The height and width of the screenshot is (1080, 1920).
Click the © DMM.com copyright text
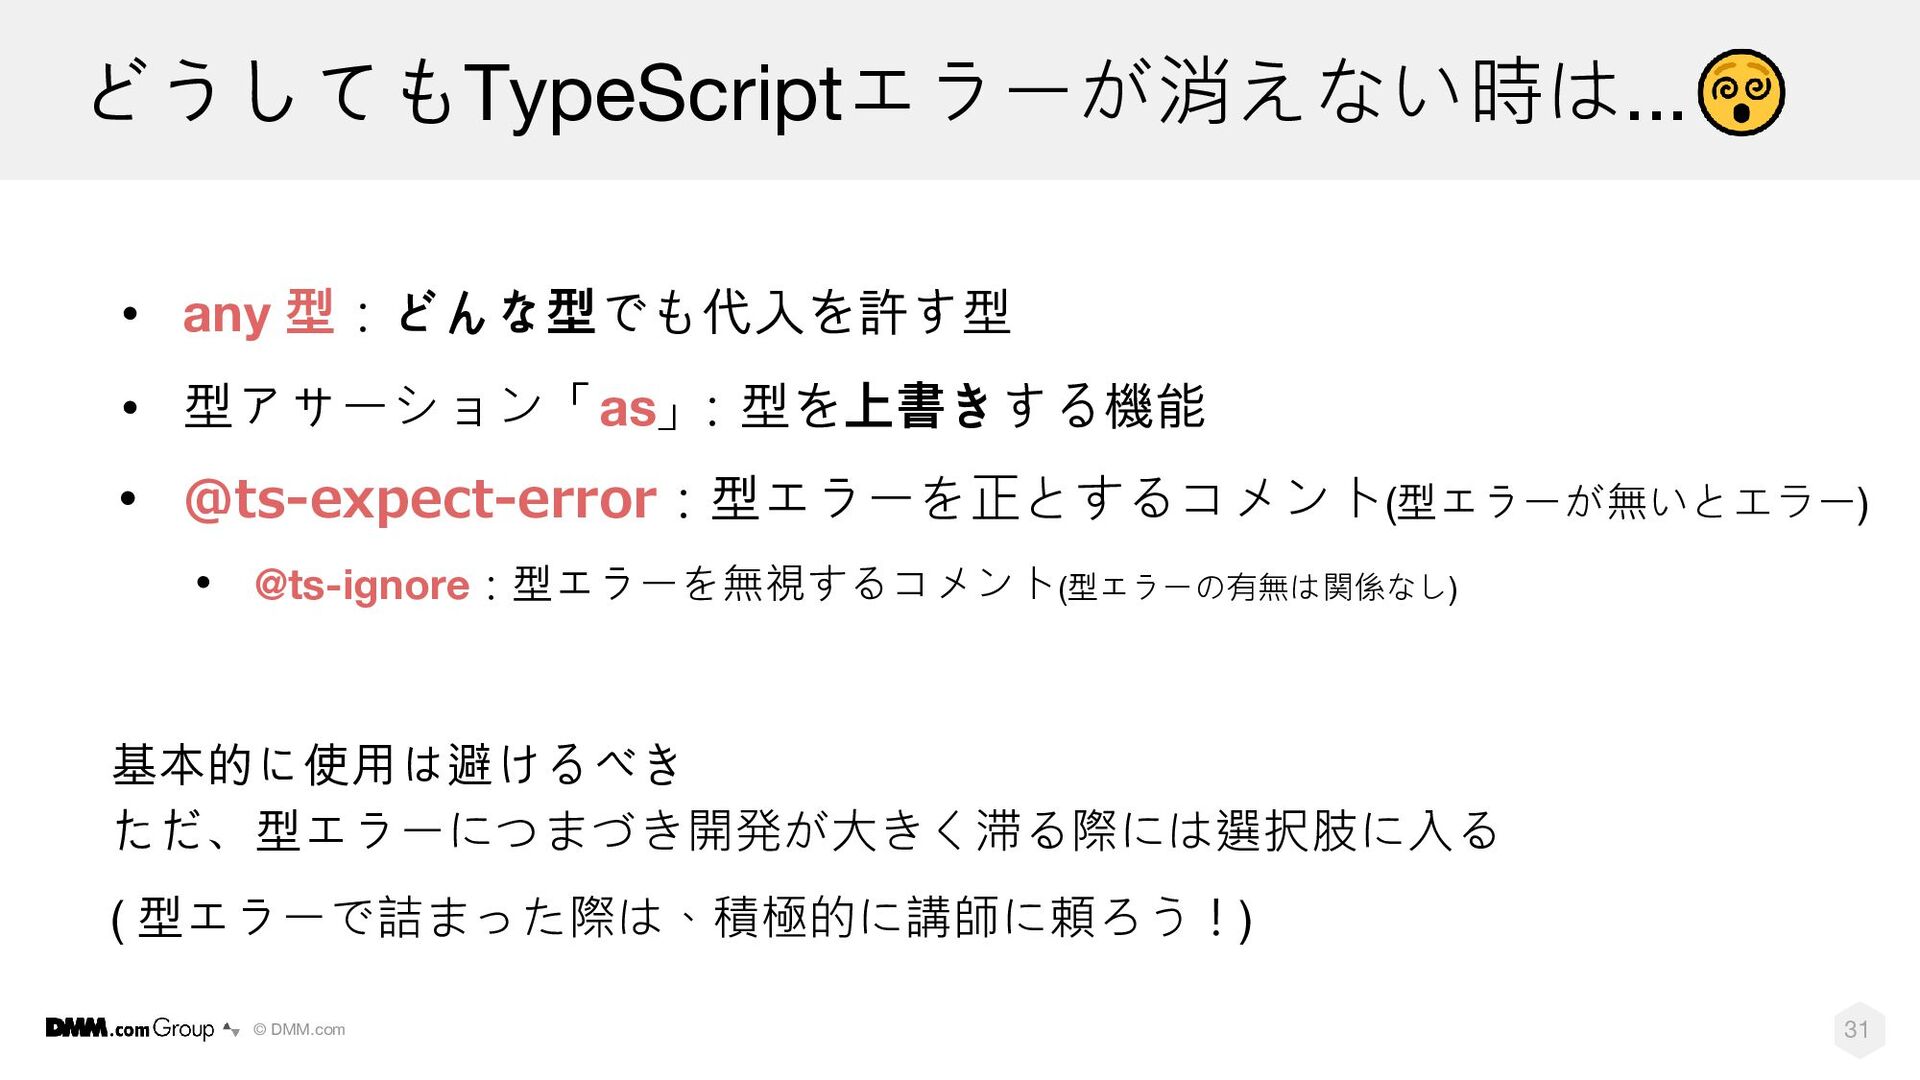pos(299,1029)
